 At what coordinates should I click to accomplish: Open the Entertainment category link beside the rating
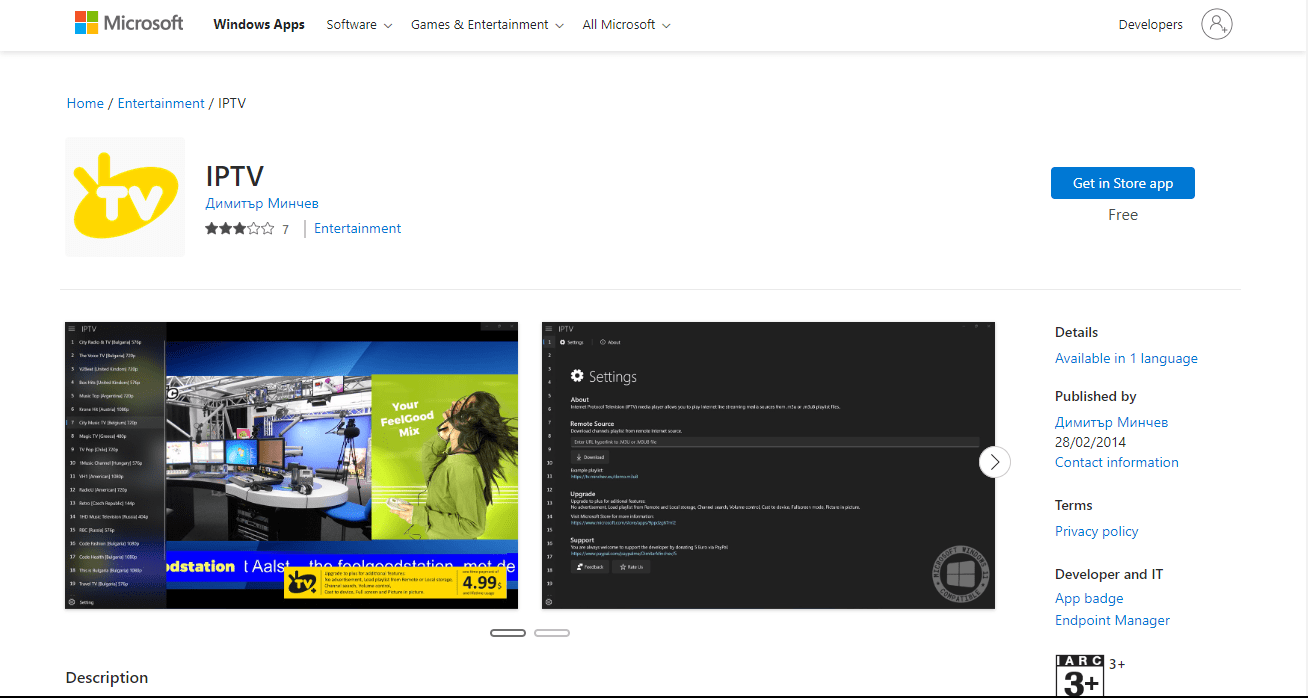click(357, 228)
